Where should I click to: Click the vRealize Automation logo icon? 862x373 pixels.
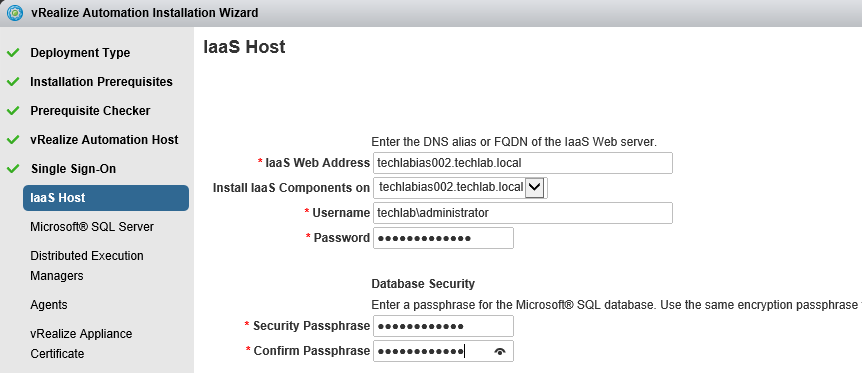pyautogui.click(x=15, y=12)
